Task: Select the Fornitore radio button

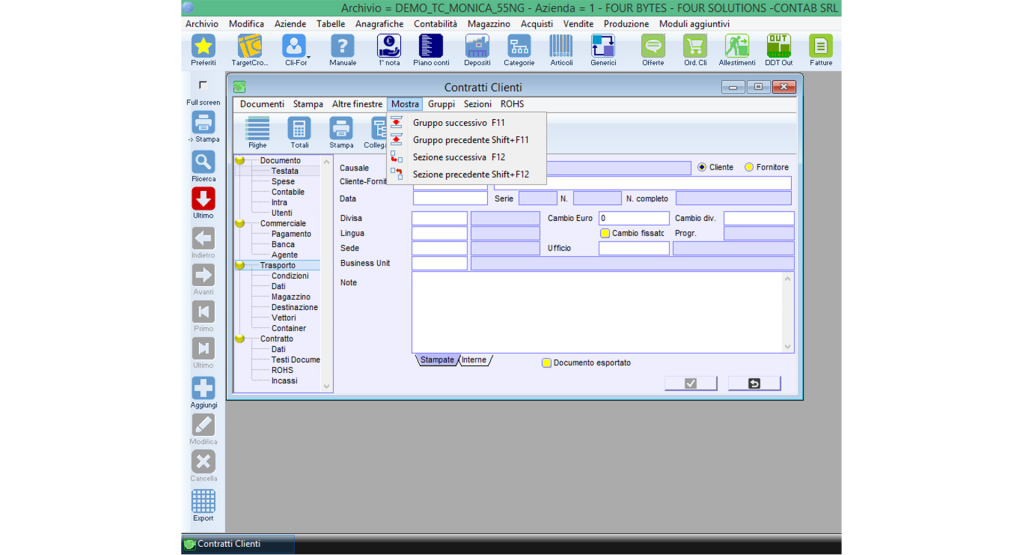Action: click(x=749, y=167)
